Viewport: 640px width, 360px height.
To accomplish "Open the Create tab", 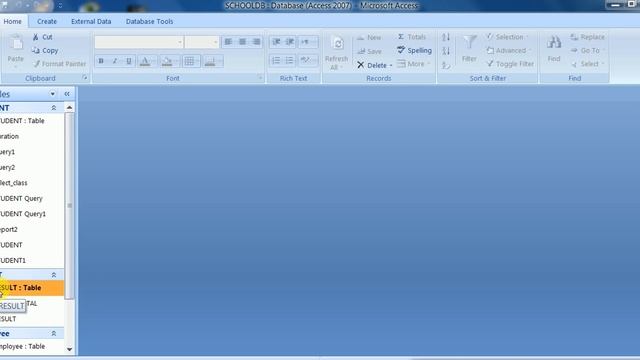I will (47, 21).
